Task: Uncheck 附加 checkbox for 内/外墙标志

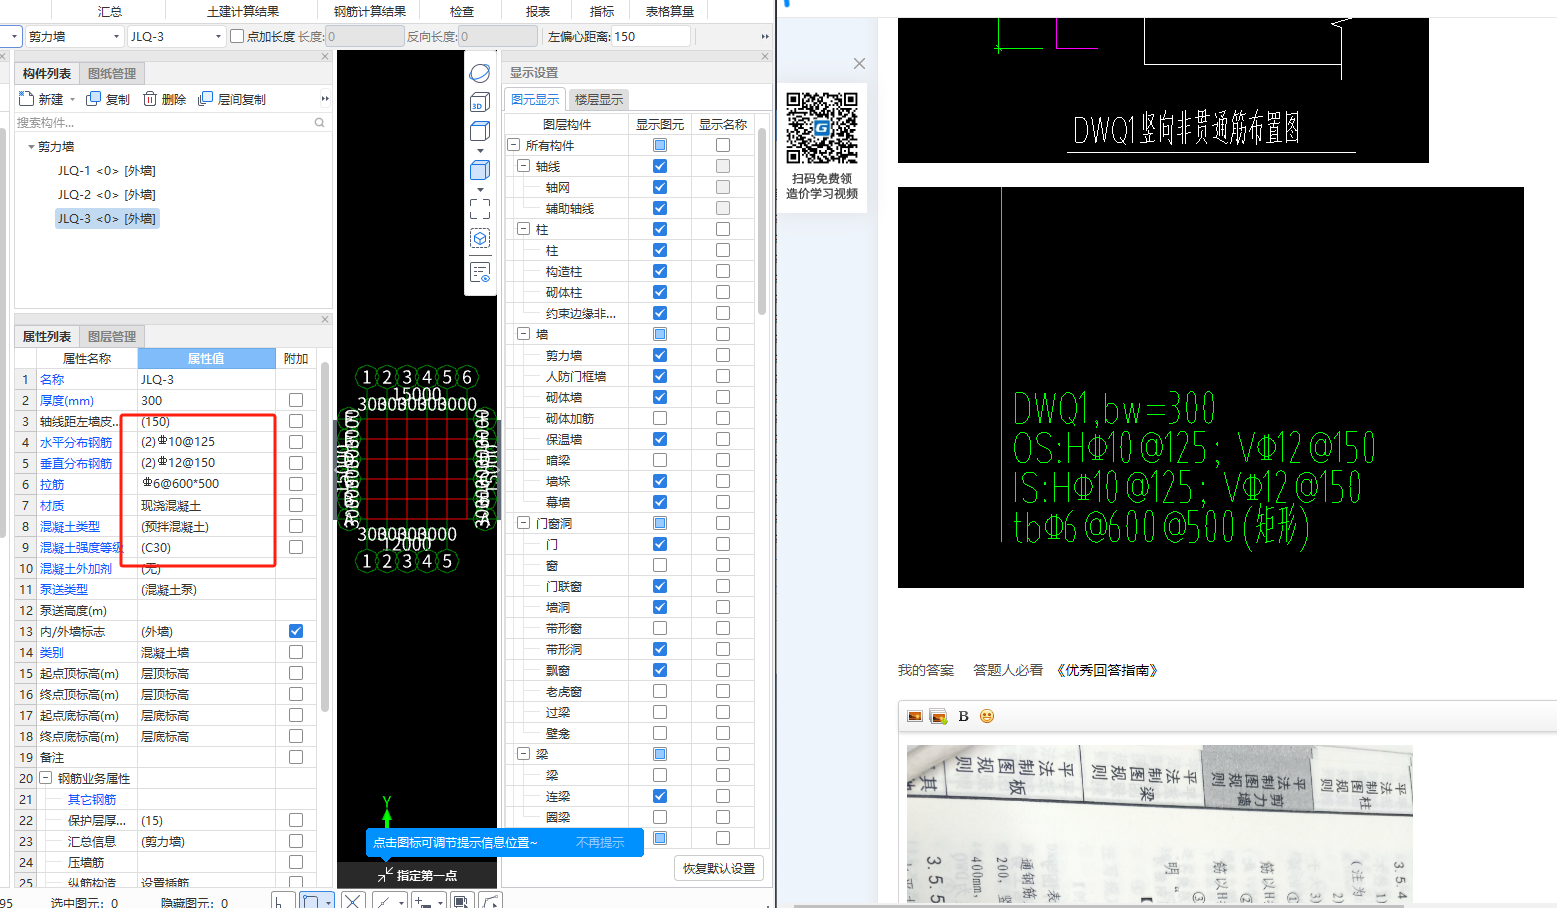Action: click(x=296, y=631)
